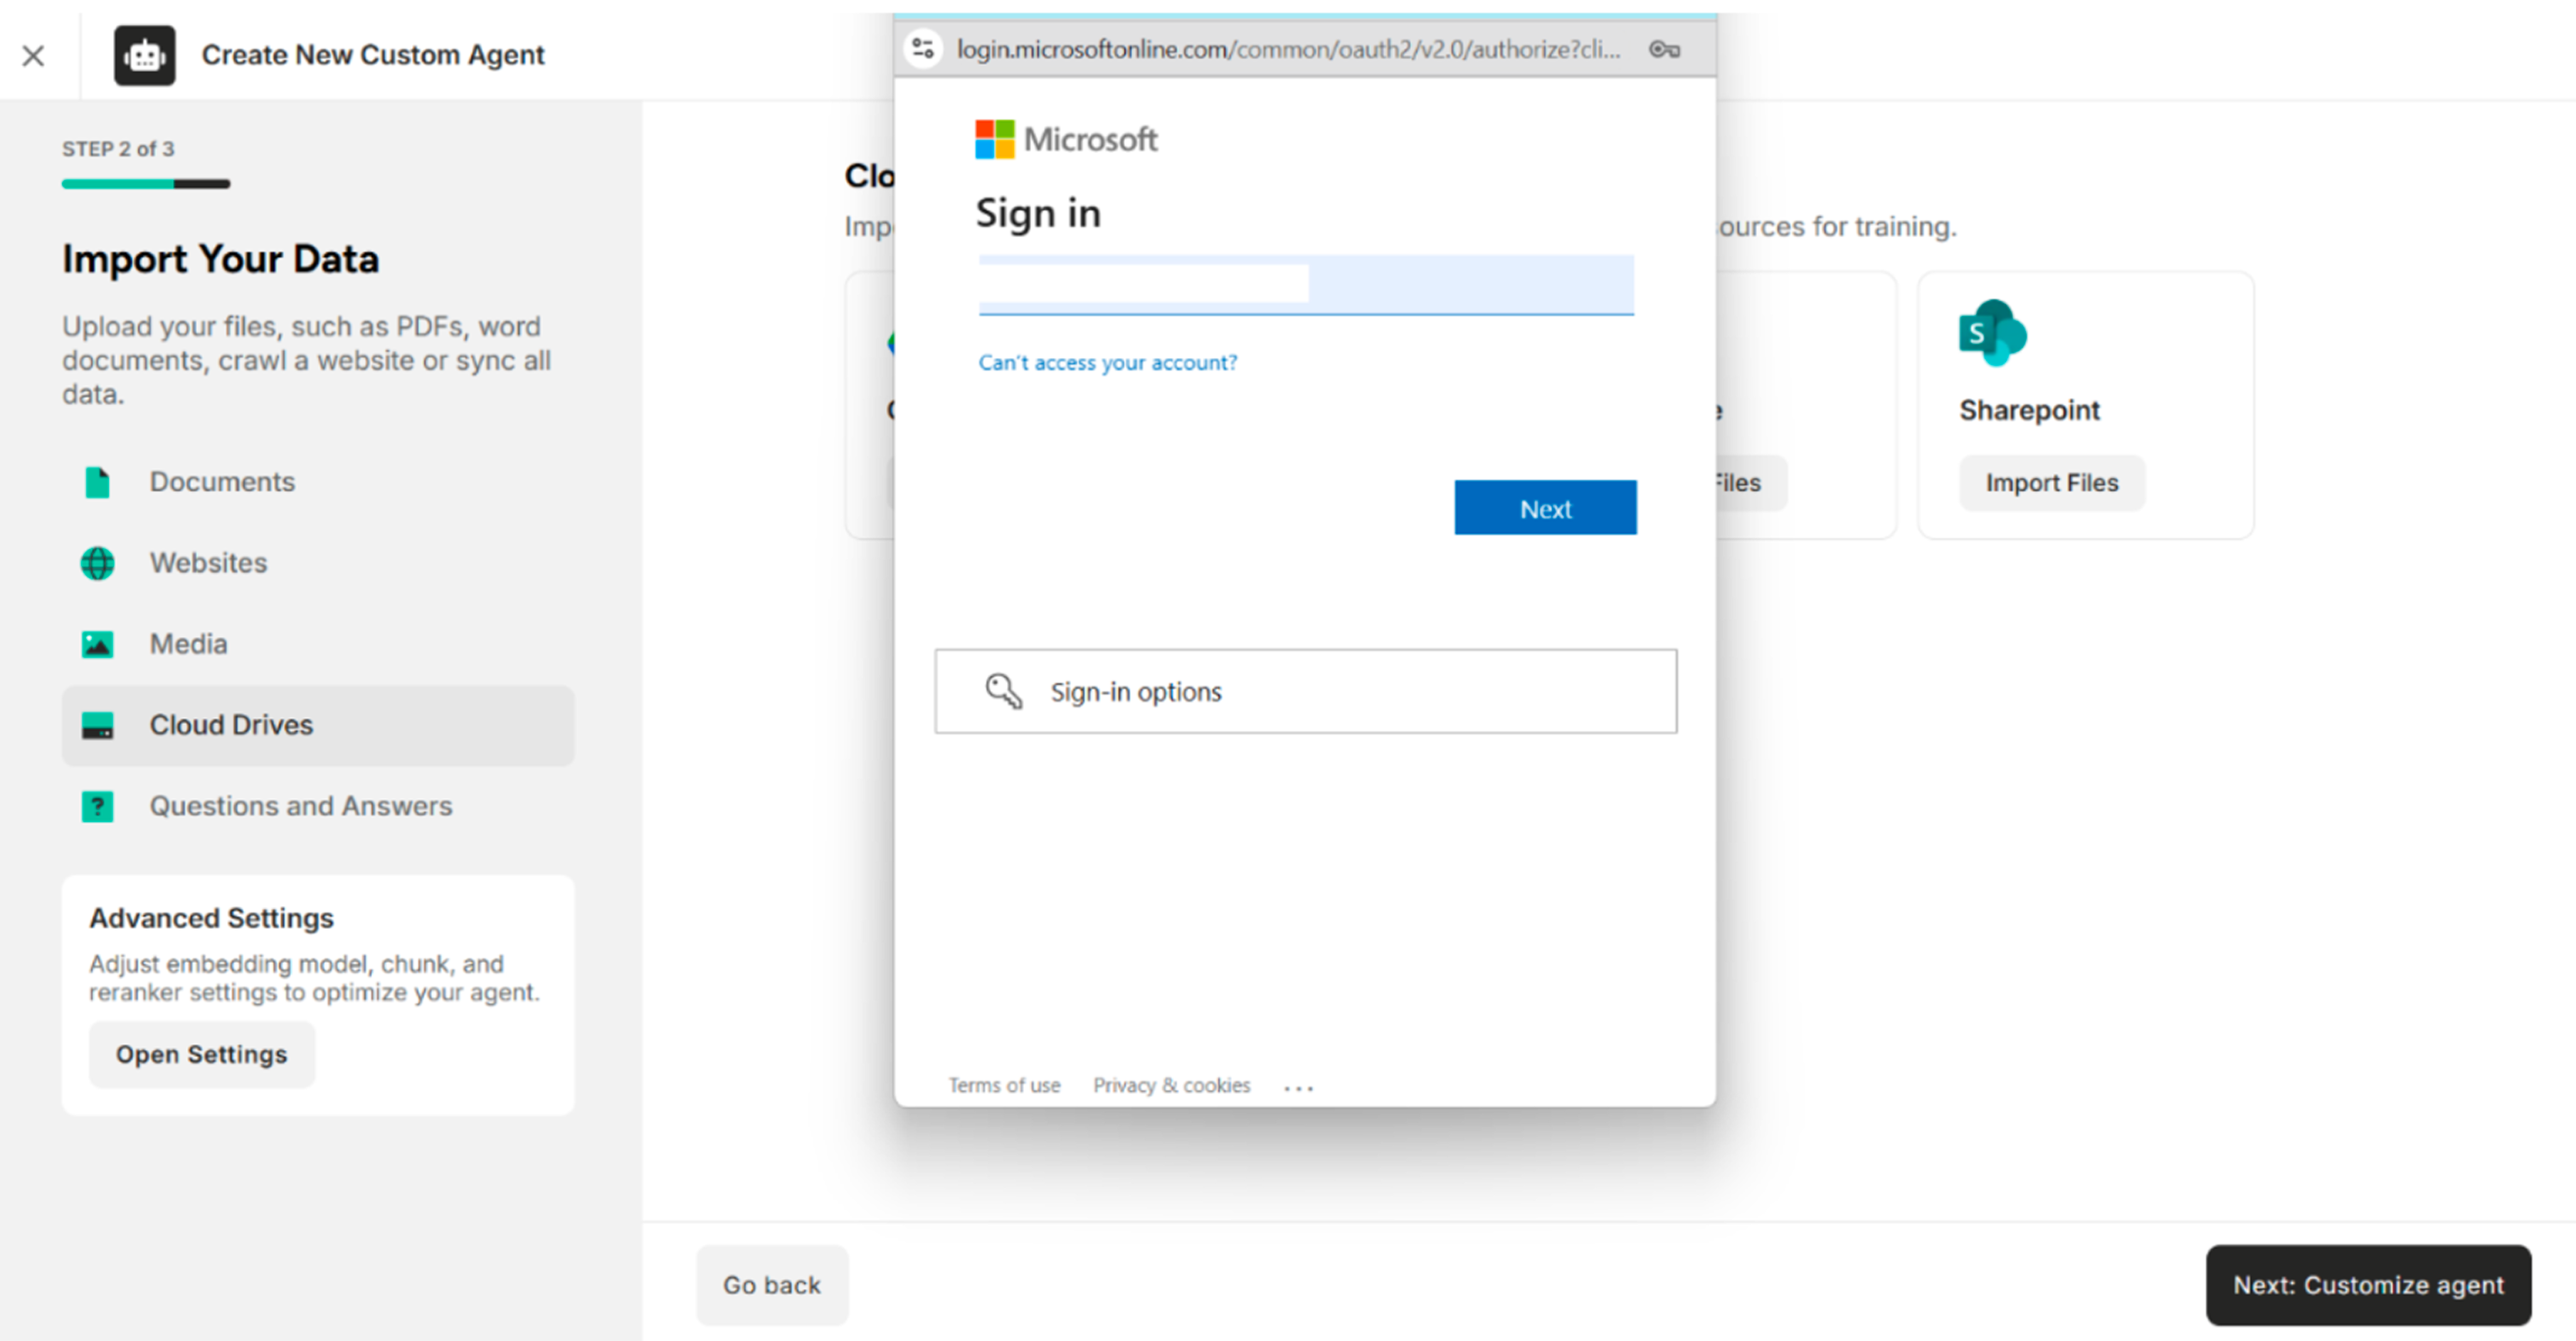The width and height of the screenshot is (2576, 1341).
Task: Click the robot agent icon in header
Action: (x=145, y=55)
